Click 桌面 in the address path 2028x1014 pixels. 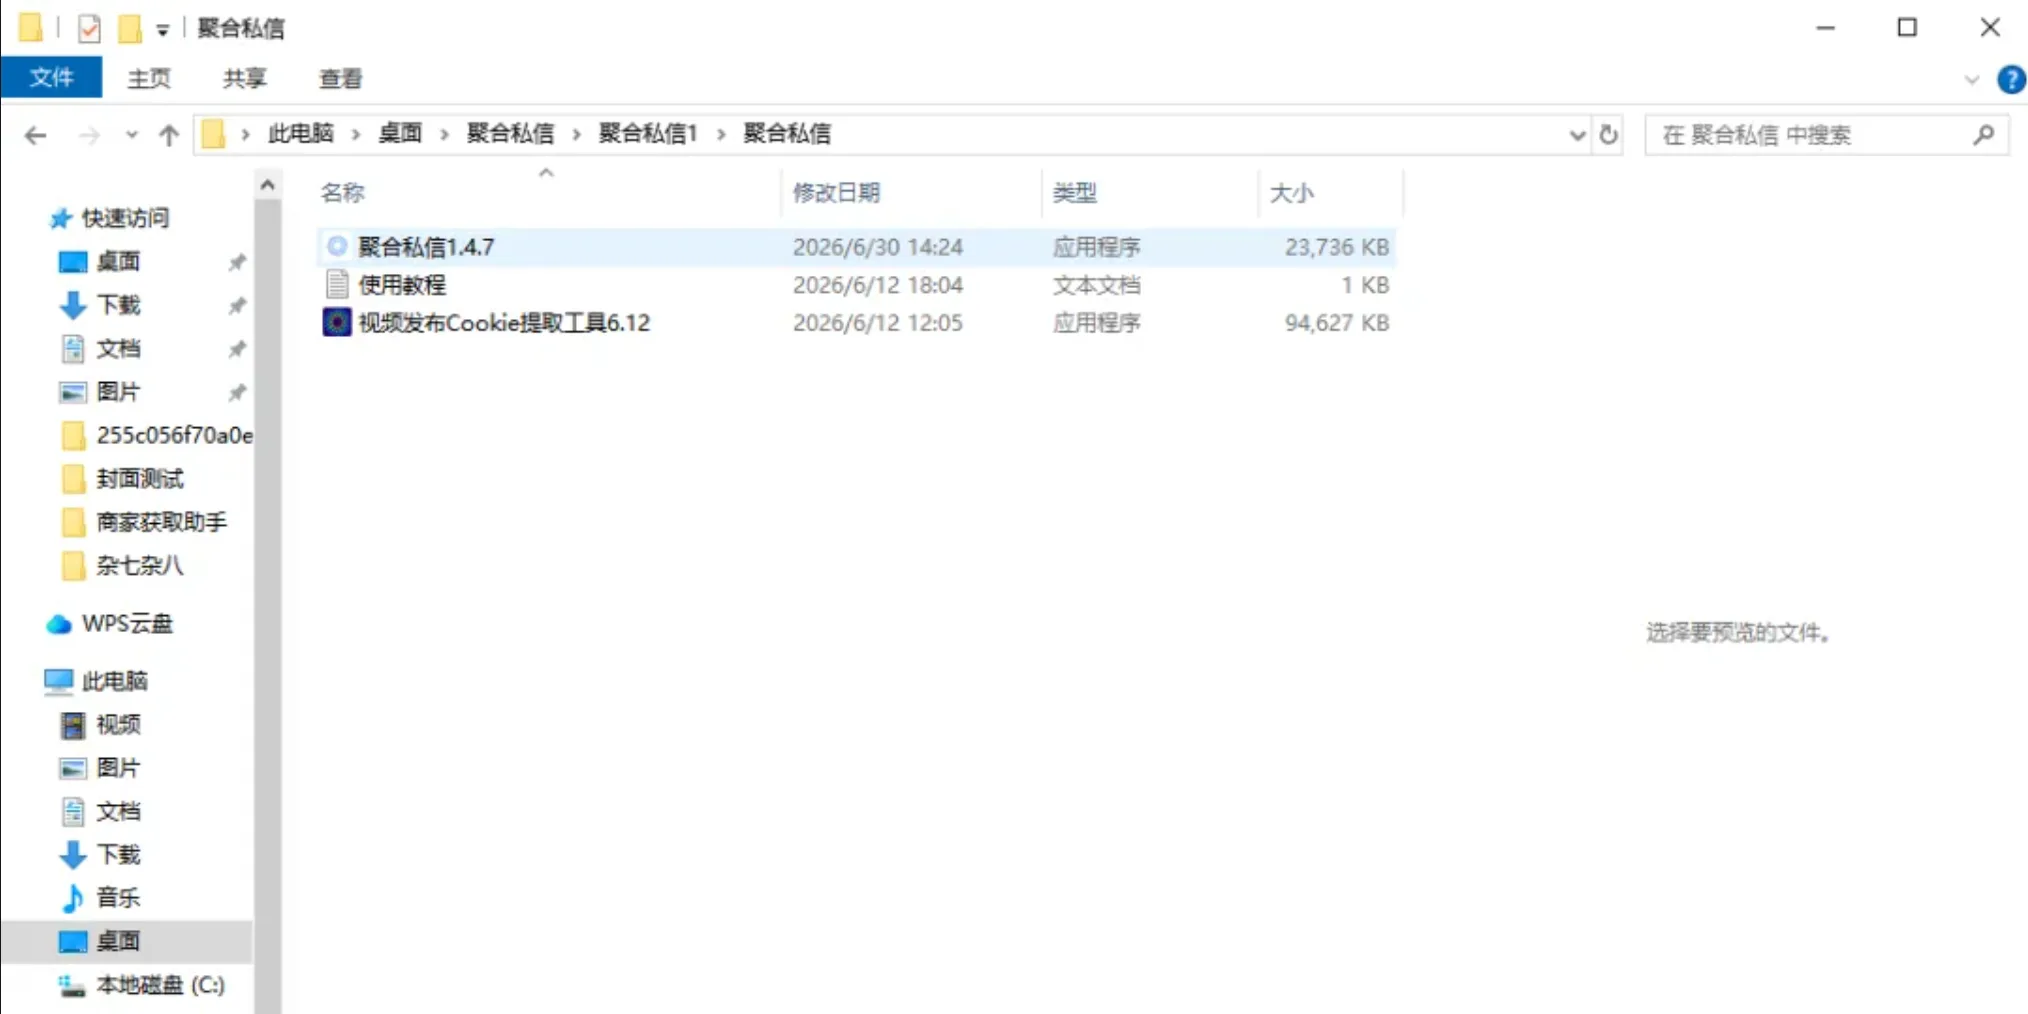point(400,134)
